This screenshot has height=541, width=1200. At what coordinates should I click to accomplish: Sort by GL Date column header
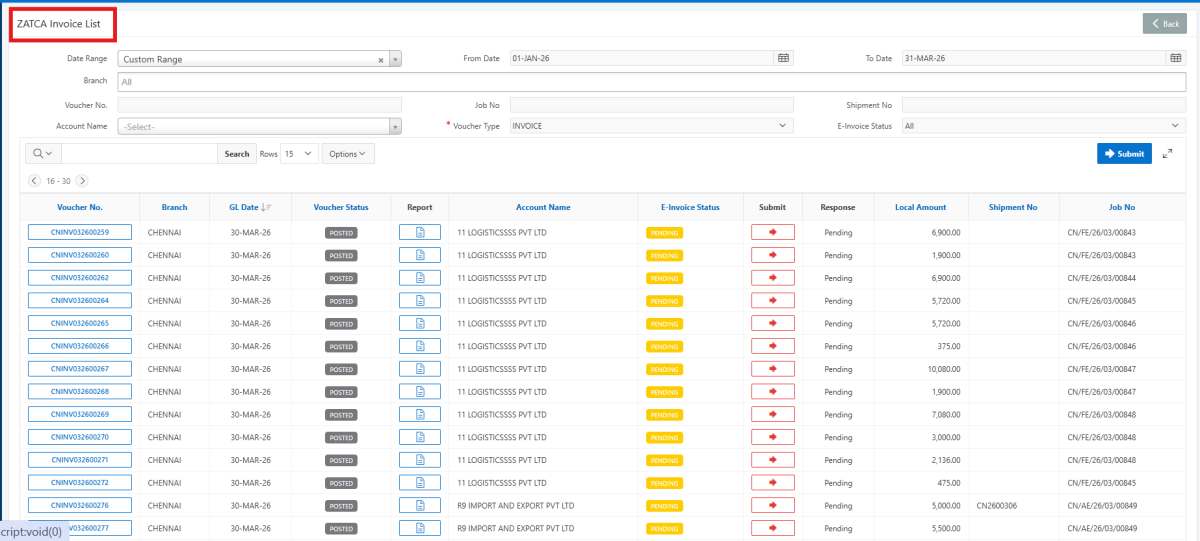(x=244, y=207)
